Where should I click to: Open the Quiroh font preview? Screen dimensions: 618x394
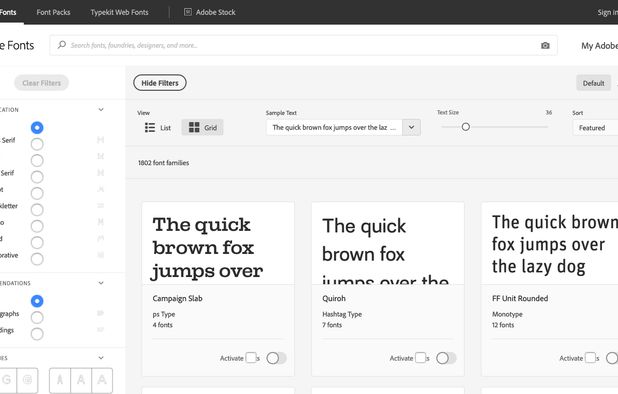388,243
